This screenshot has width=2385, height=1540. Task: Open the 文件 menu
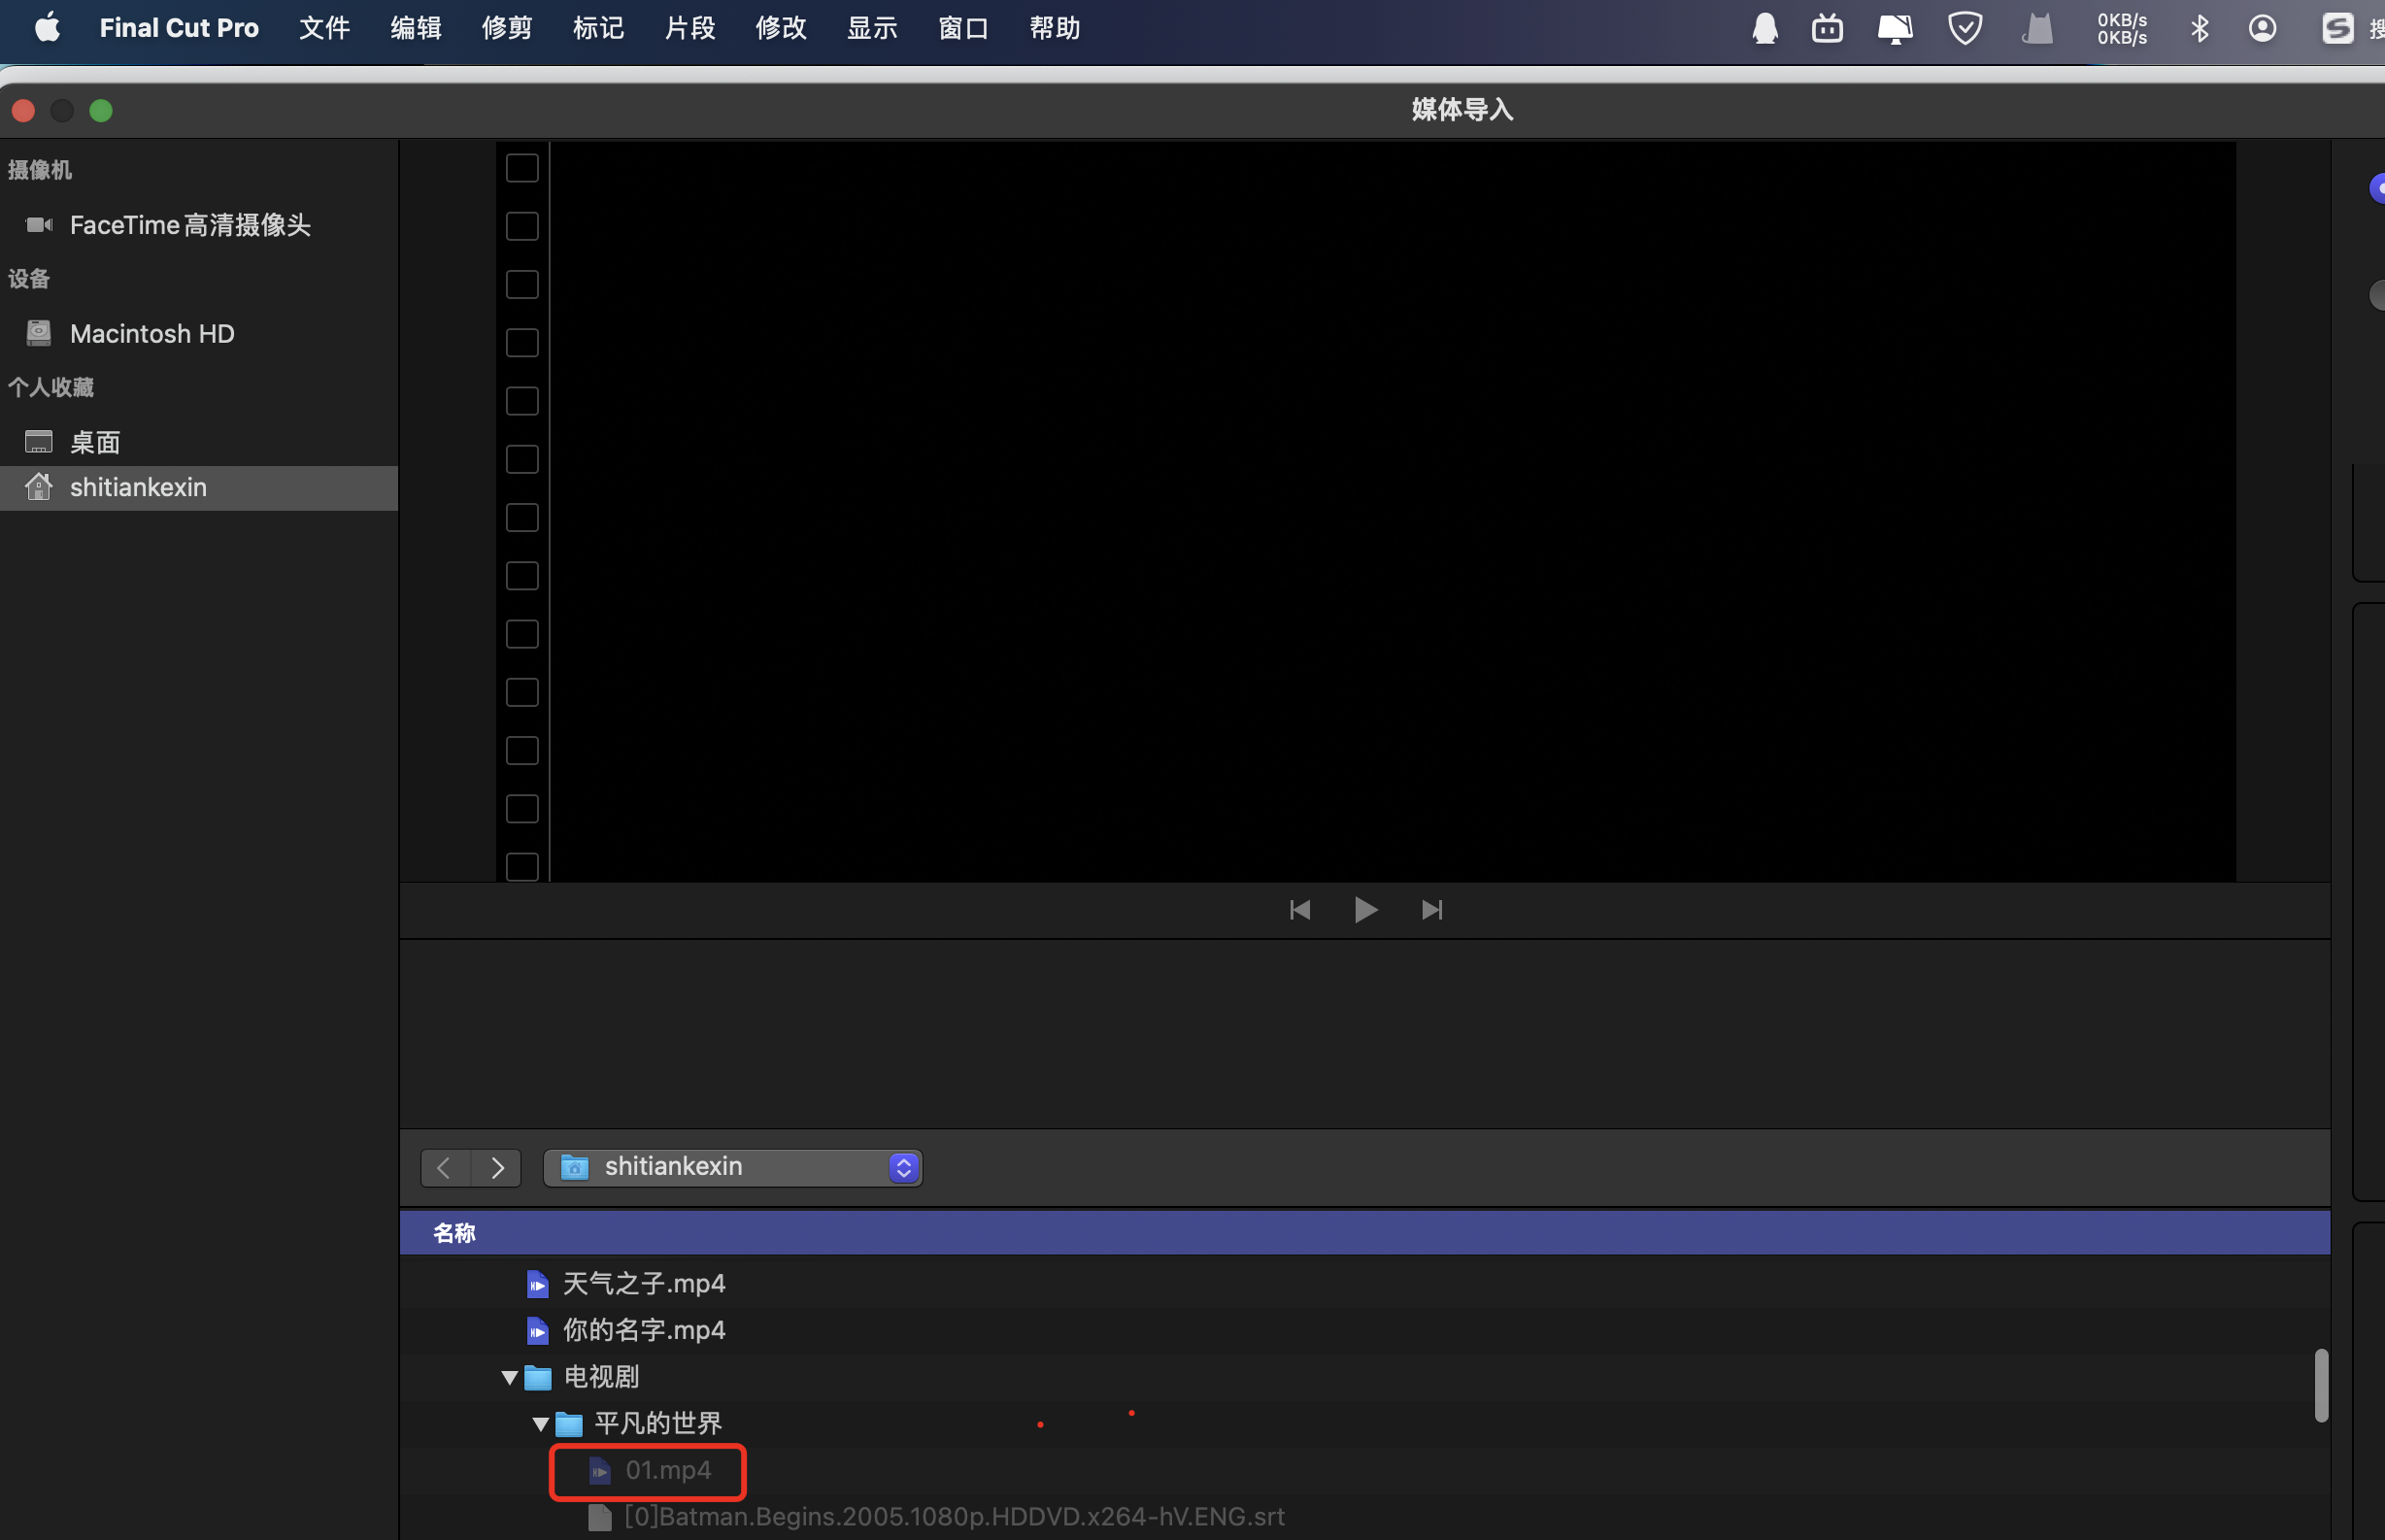(324, 28)
